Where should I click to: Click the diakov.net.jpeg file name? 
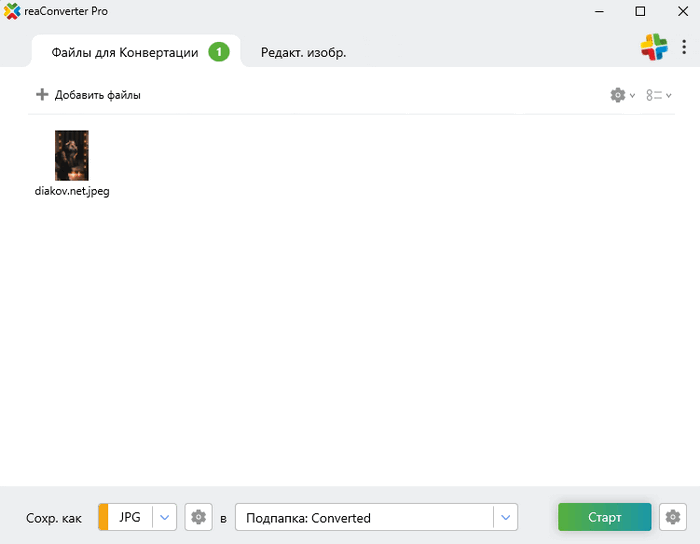[72, 191]
